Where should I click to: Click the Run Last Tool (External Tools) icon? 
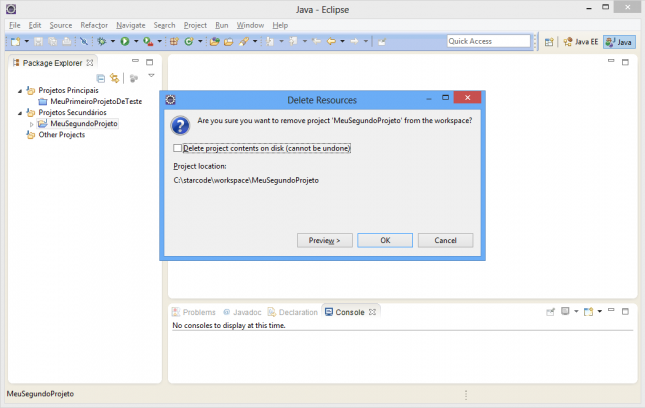coord(148,42)
